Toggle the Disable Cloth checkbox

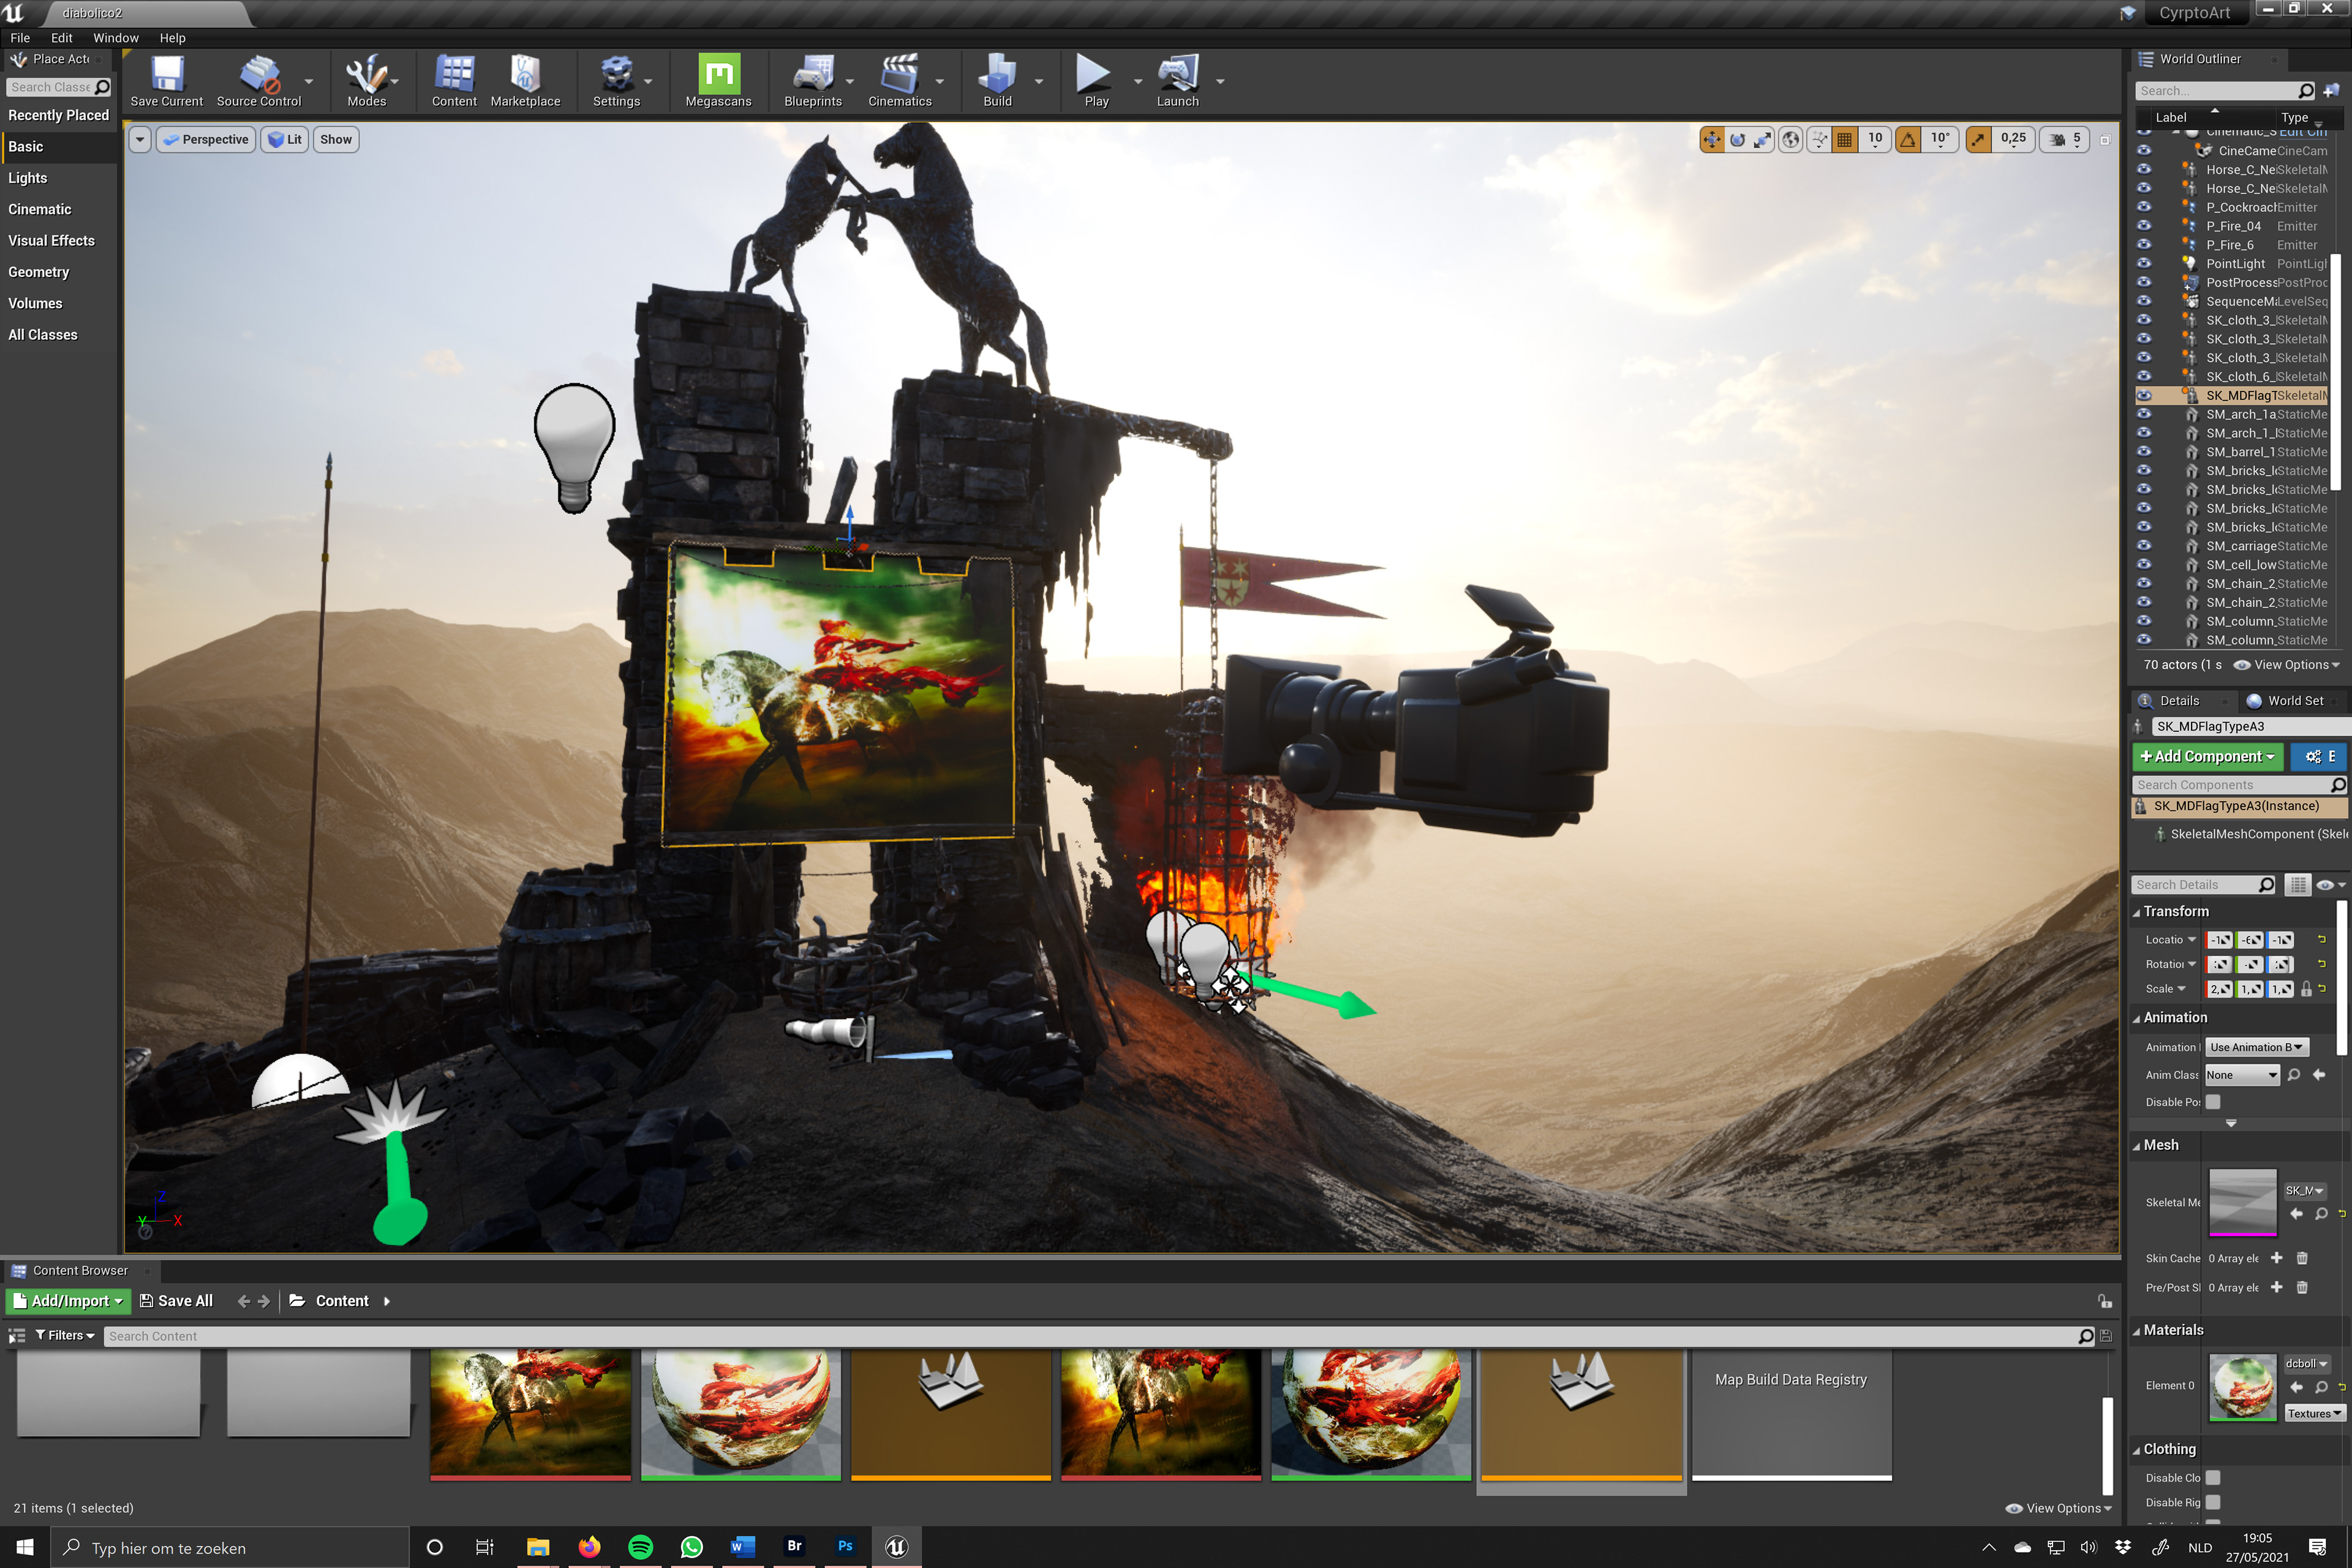(2213, 1478)
